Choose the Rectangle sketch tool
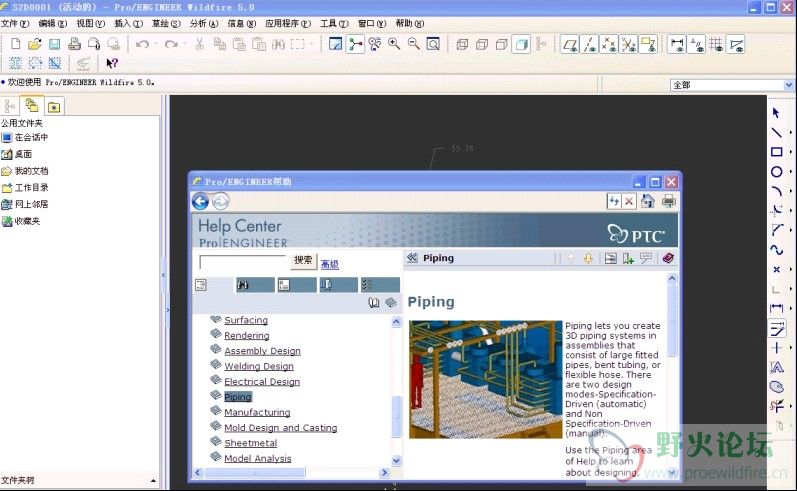This screenshot has width=797, height=491. click(776, 151)
